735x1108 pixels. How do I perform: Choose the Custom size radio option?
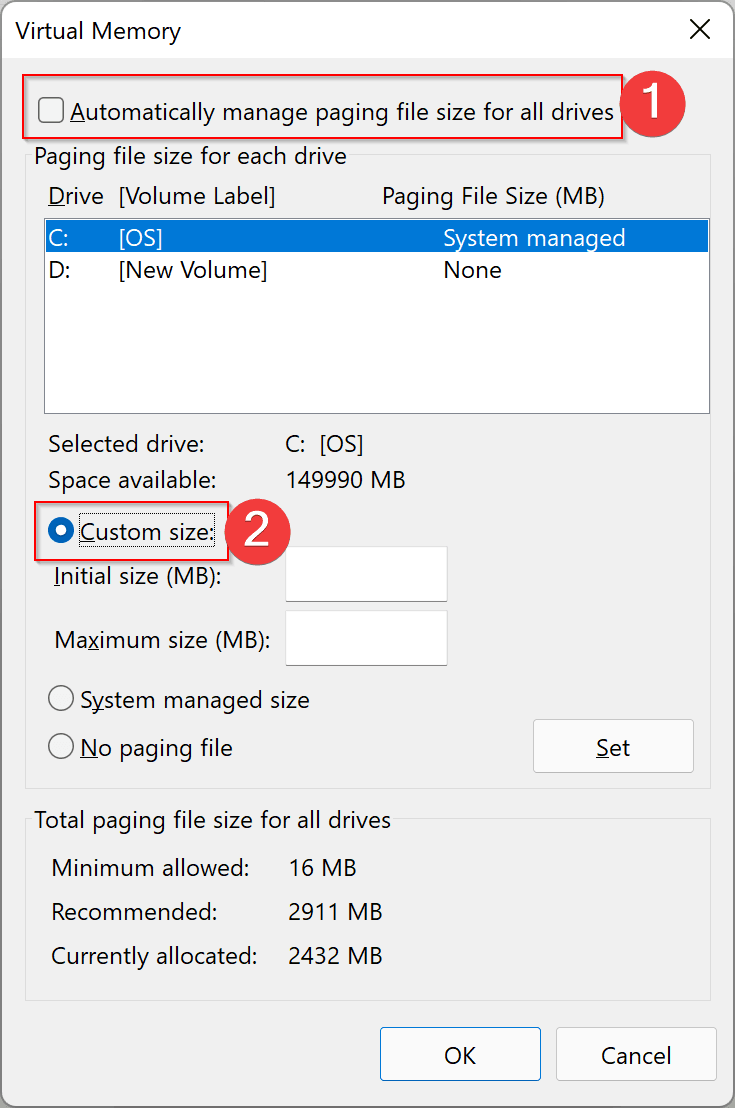[61, 532]
